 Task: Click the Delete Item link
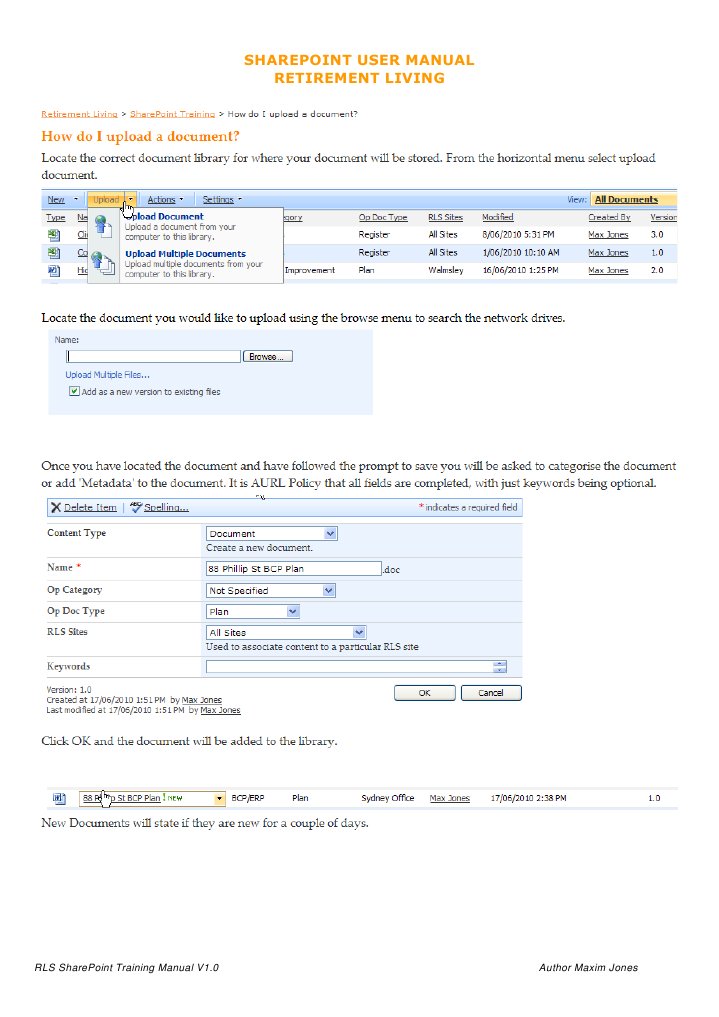pos(90,507)
